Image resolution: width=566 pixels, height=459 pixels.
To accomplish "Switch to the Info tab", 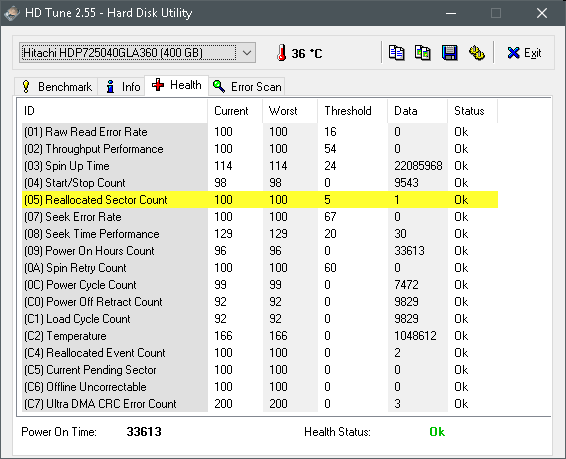I will (123, 87).
